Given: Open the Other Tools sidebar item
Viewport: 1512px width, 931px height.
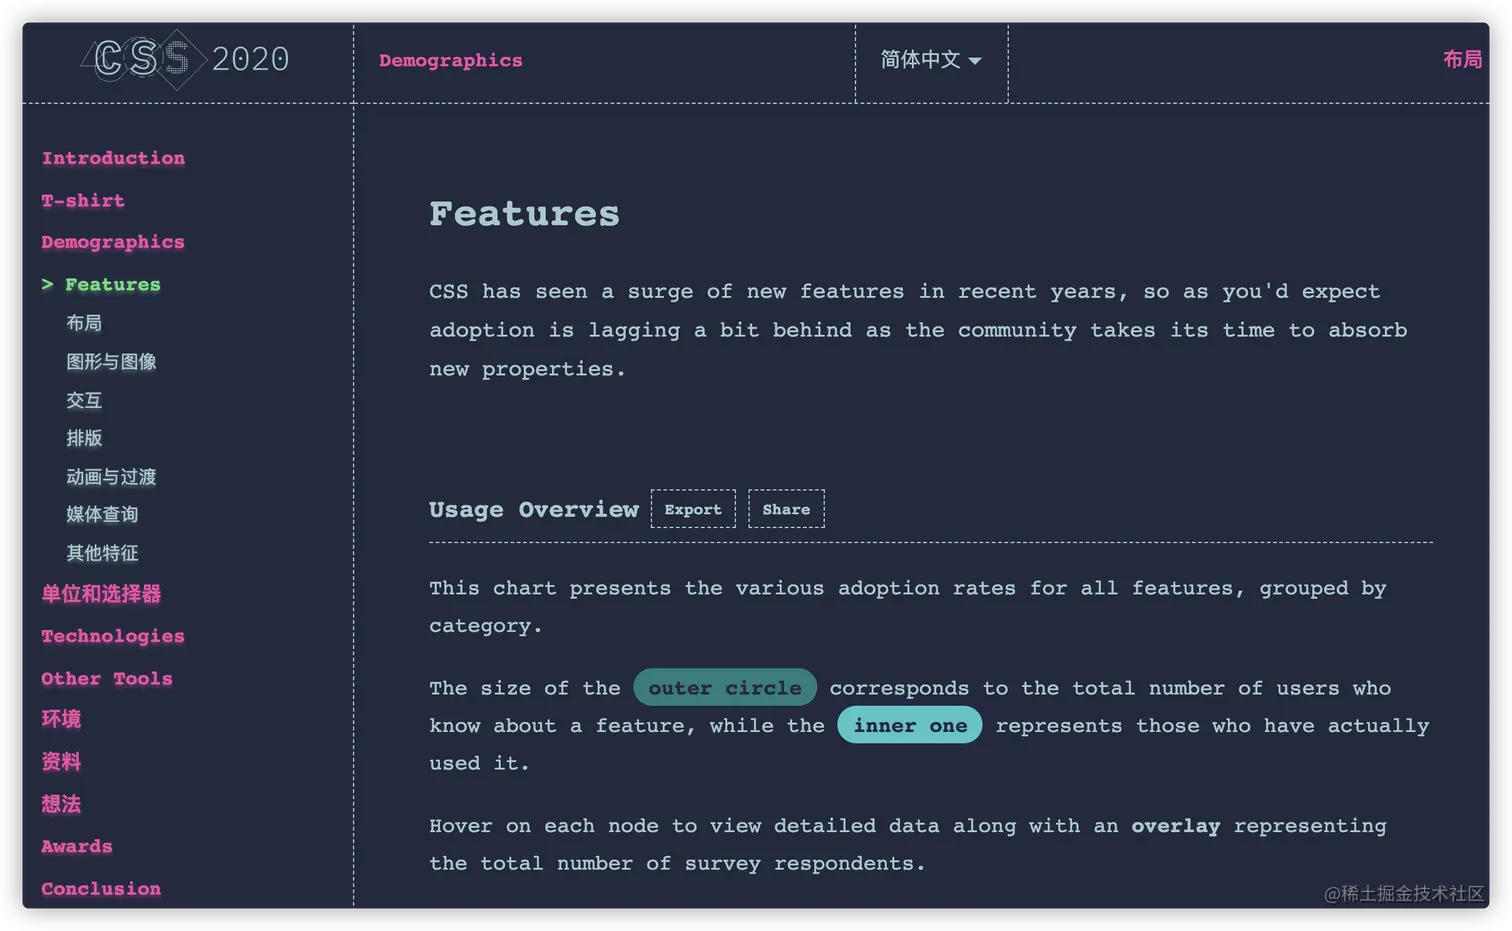Looking at the screenshot, I should pyautogui.click(x=107, y=679).
